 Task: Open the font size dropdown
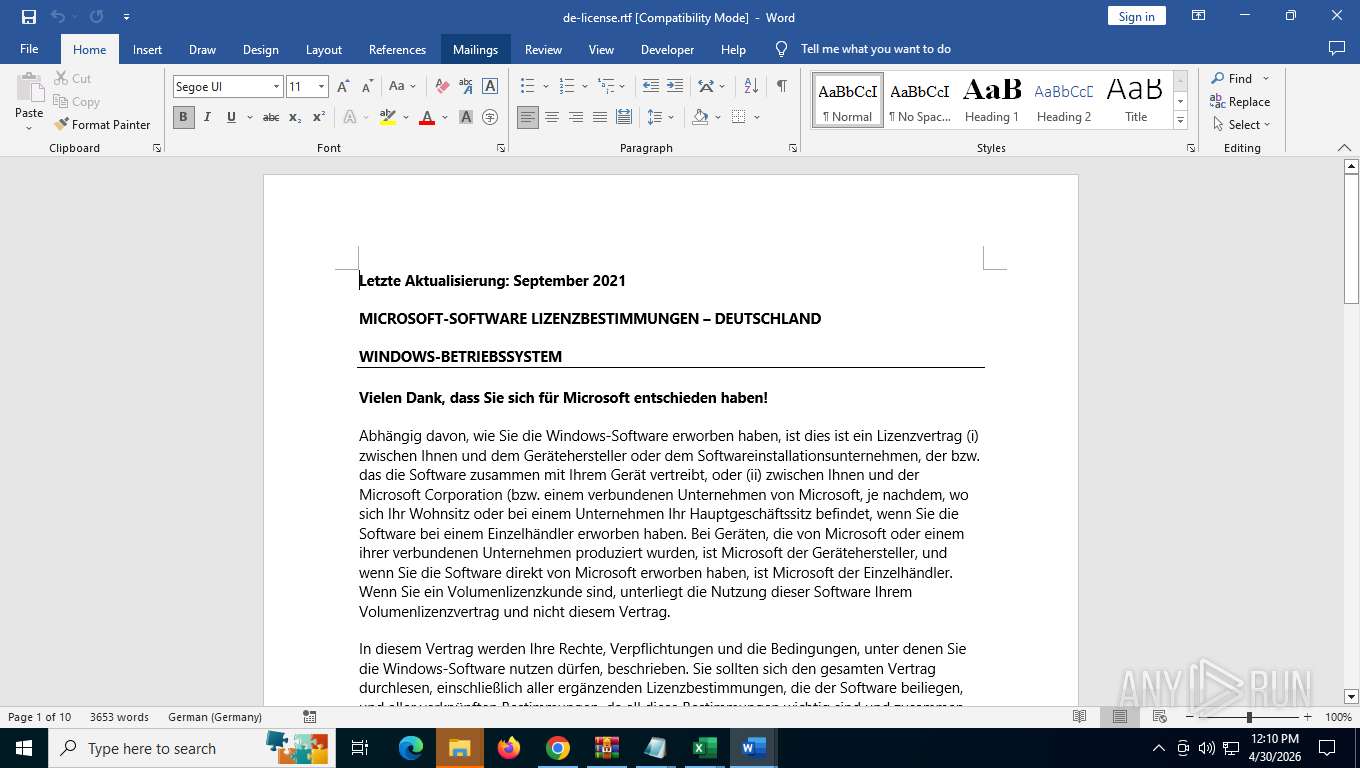coord(321,87)
